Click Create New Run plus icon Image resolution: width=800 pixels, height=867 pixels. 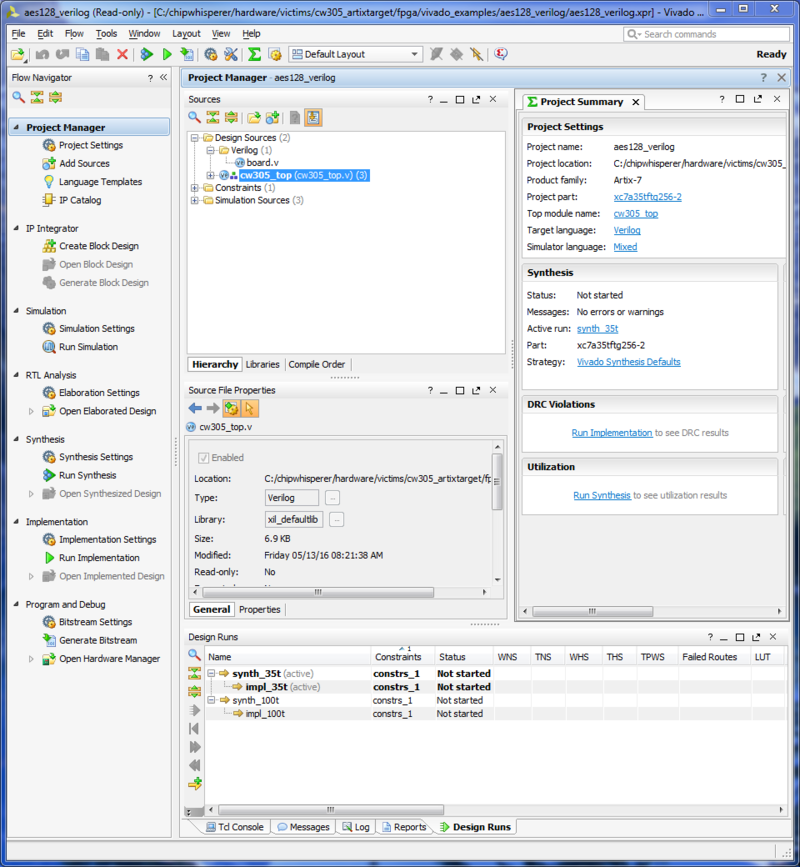pos(195,783)
